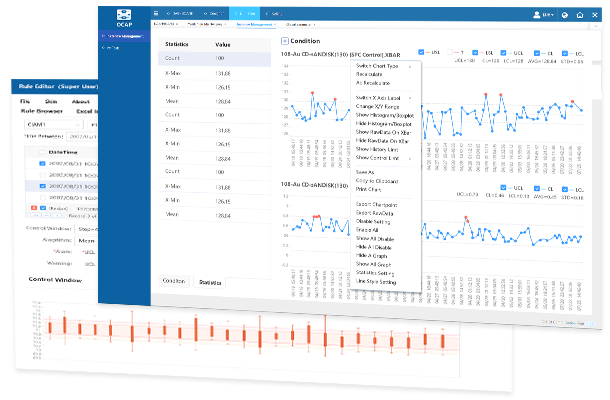Image resolution: width=610 pixels, height=400 pixels.
Task: Select Export RawData from context menu
Action: 377,215
